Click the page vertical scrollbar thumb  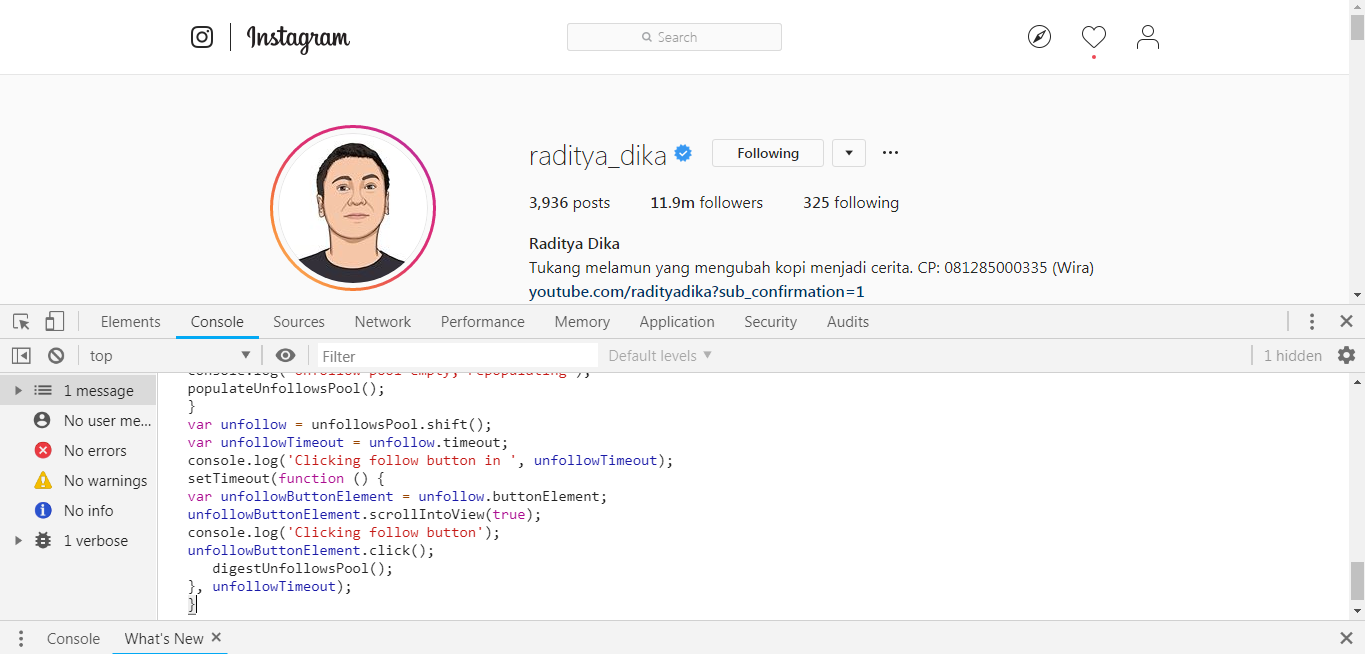pyautogui.click(x=1357, y=25)
